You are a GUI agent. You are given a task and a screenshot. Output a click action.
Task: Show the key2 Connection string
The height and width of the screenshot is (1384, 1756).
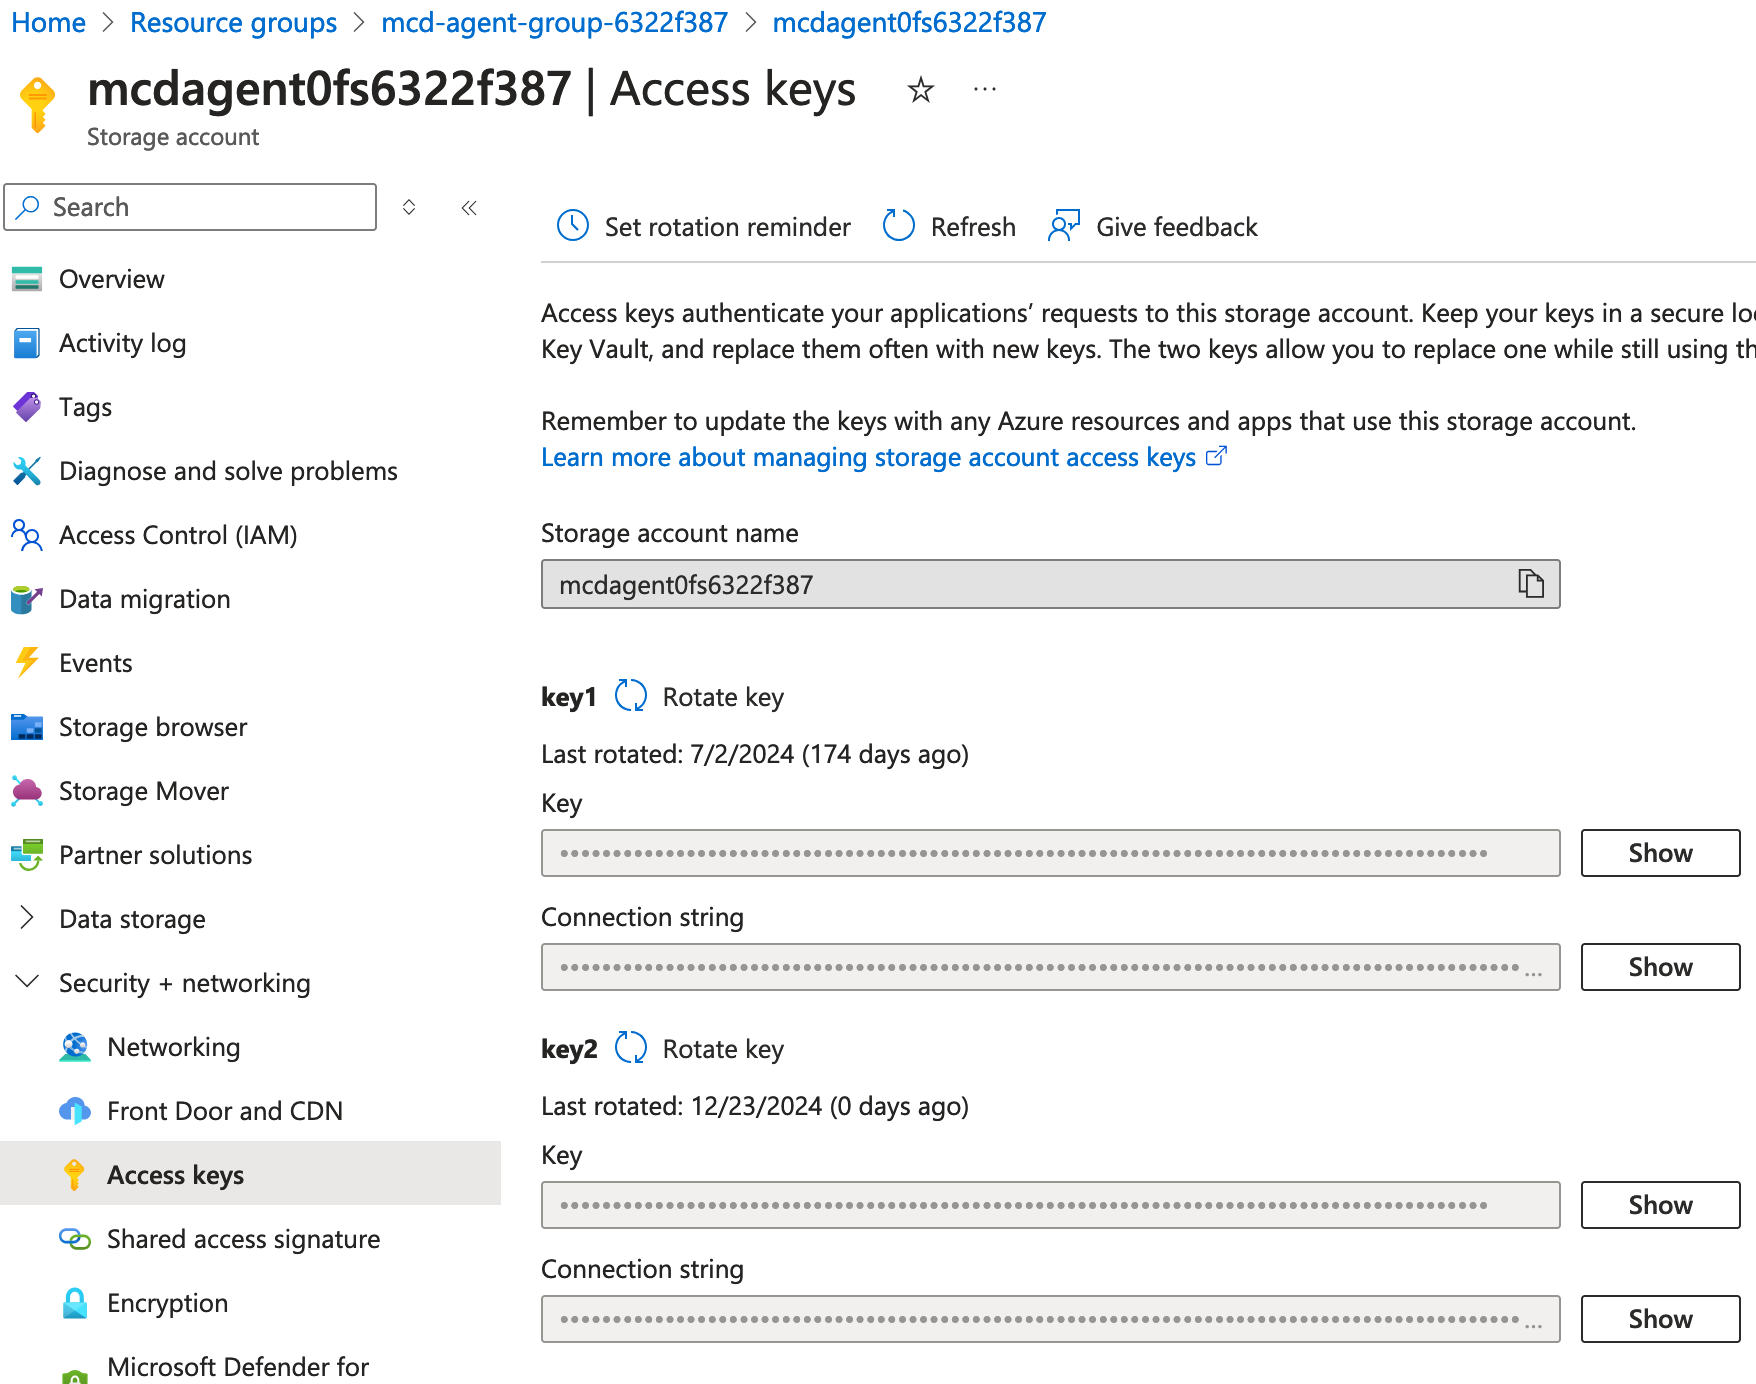click(x=1660, y=1319)
